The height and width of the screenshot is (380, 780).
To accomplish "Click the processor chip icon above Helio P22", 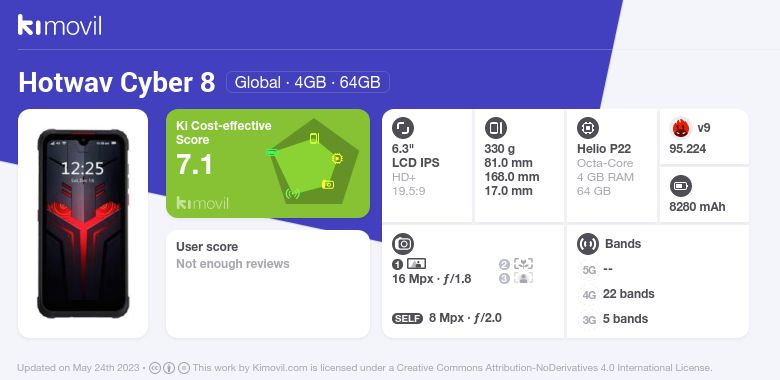I will [x=588, y=128].
